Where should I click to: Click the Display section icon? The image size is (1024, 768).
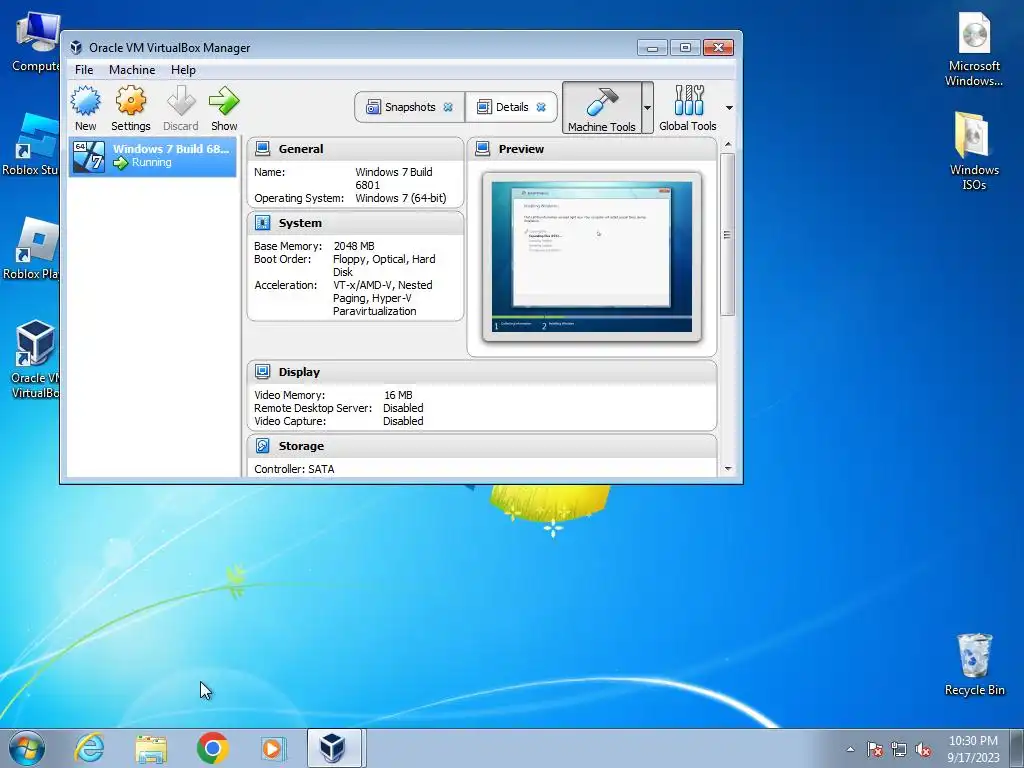263,372
